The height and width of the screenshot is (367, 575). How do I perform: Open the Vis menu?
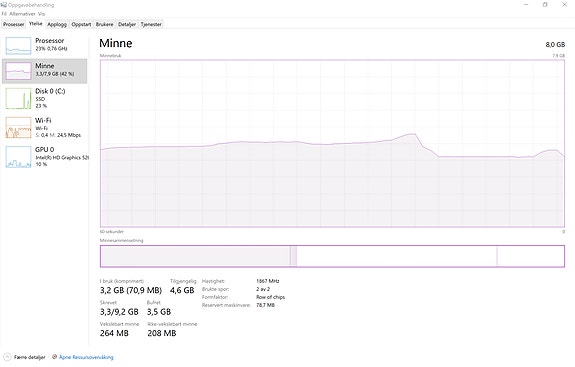41,14
